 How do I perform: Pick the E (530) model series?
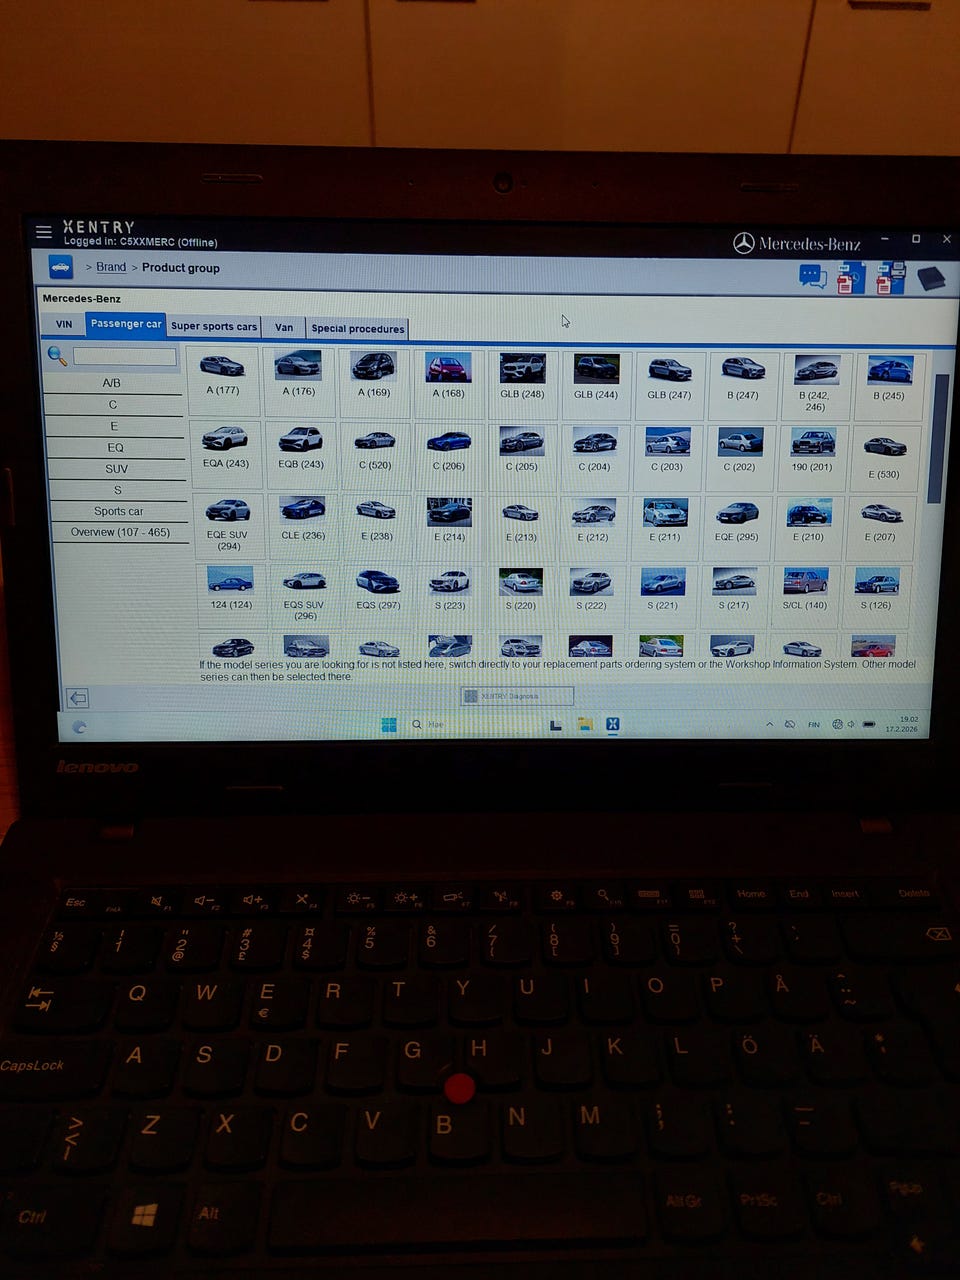coord(884,457)
